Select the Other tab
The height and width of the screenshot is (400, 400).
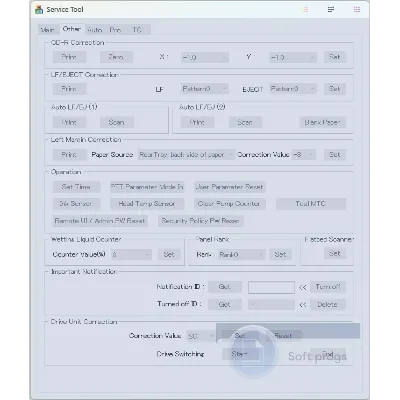point(72,29)
